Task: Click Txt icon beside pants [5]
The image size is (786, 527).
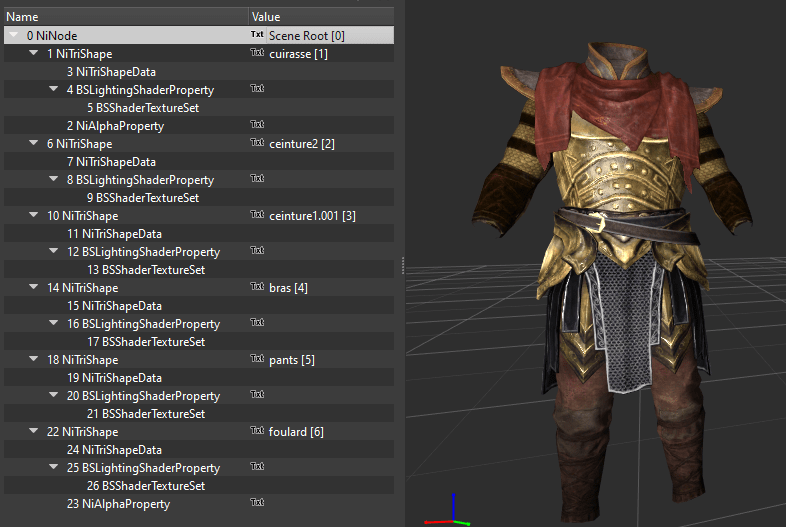Action: pyautogui.click(x=257, y=359)
